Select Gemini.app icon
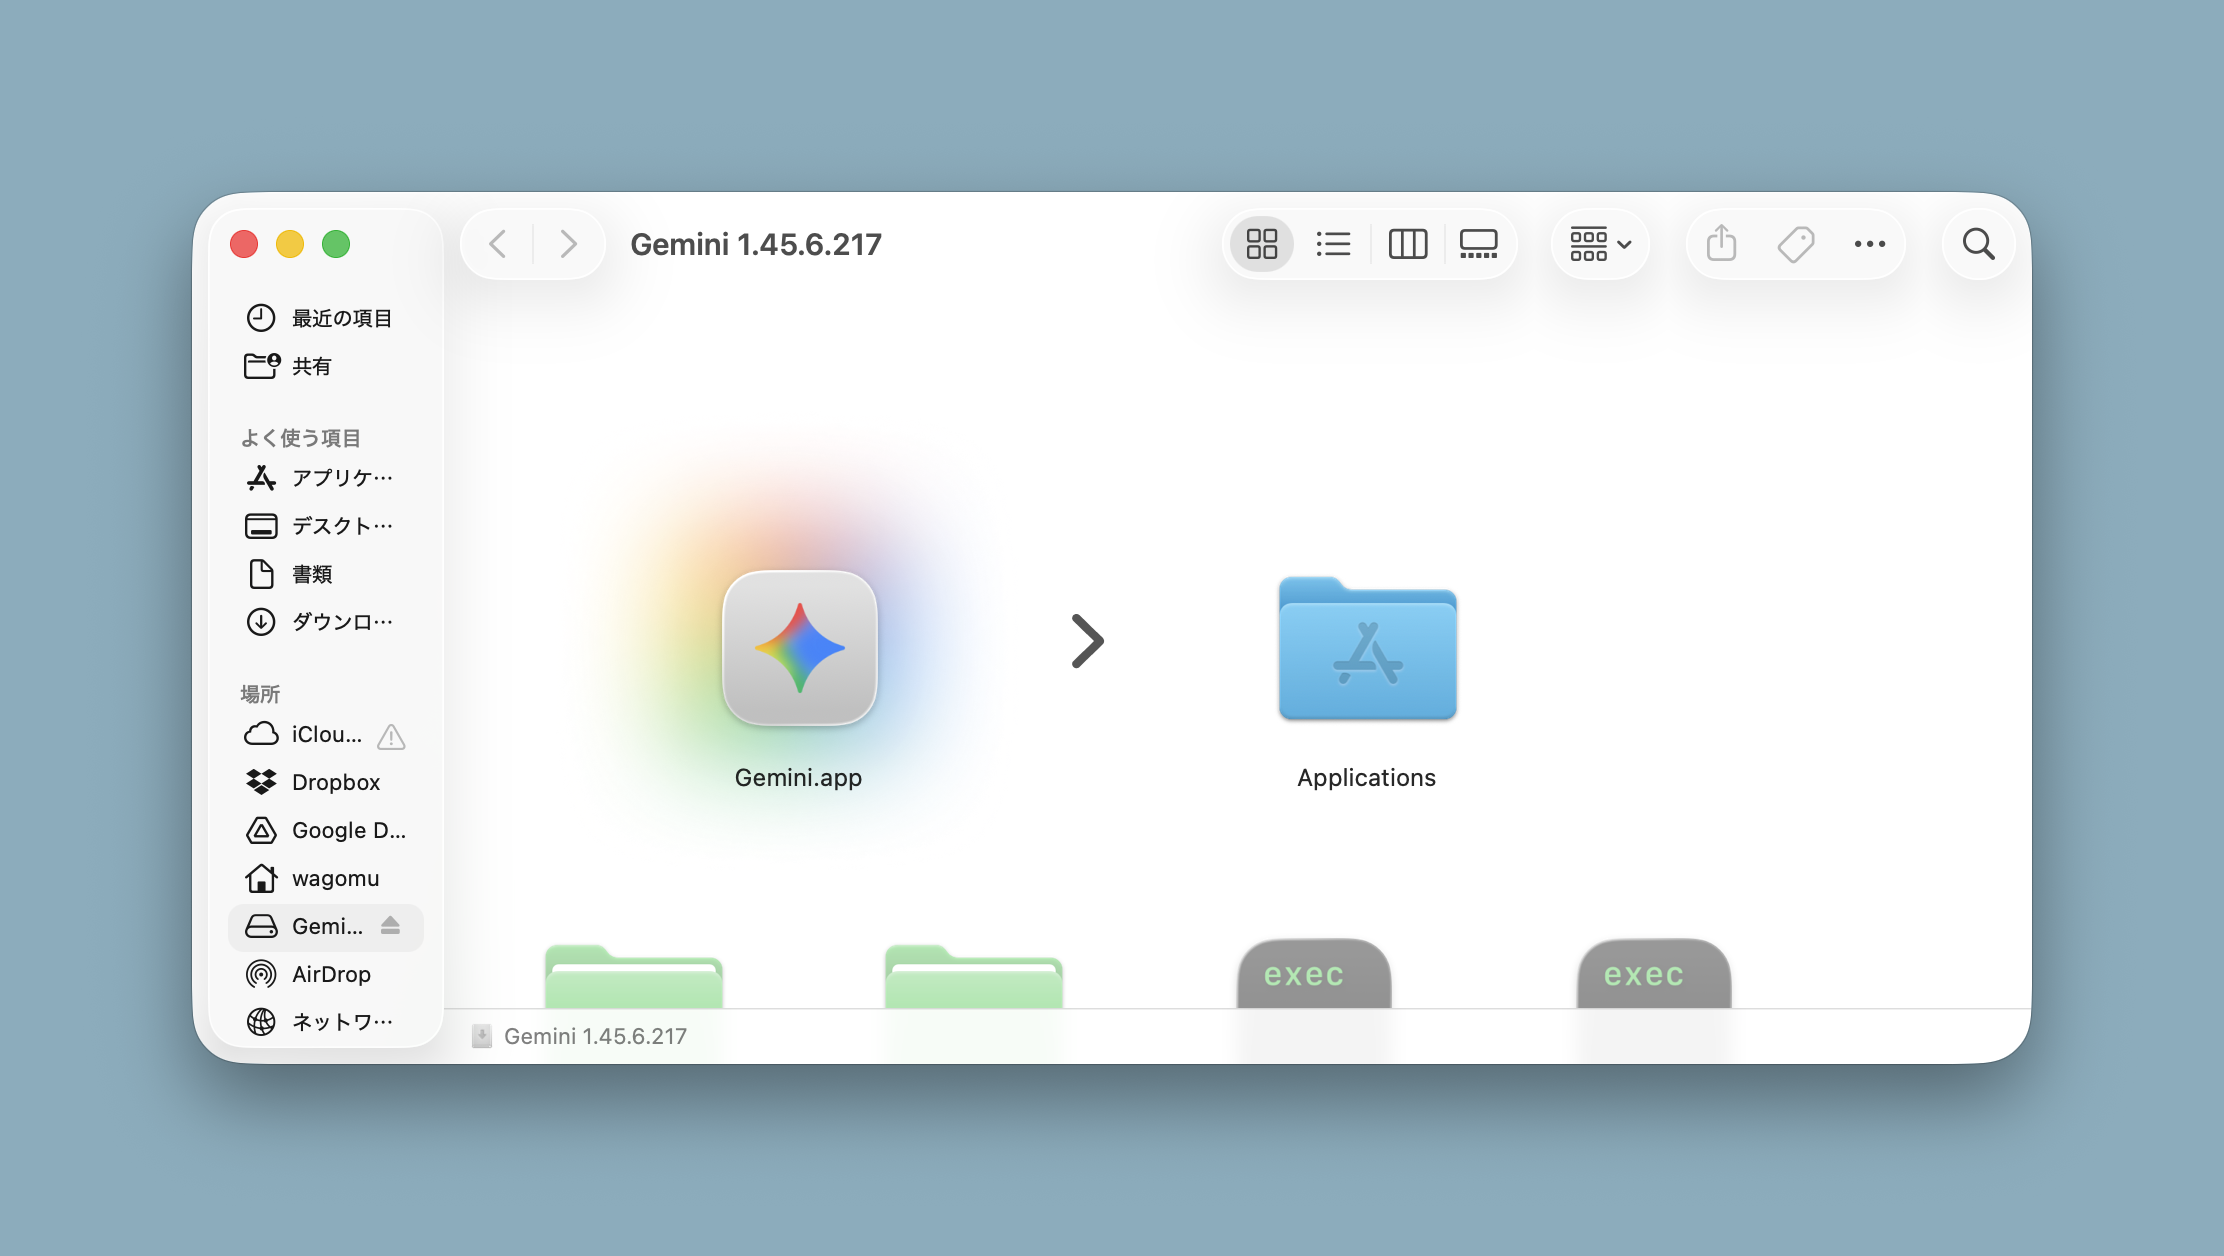The width and height of the screenshot is (2224, 1256). [x=799, y=648]
